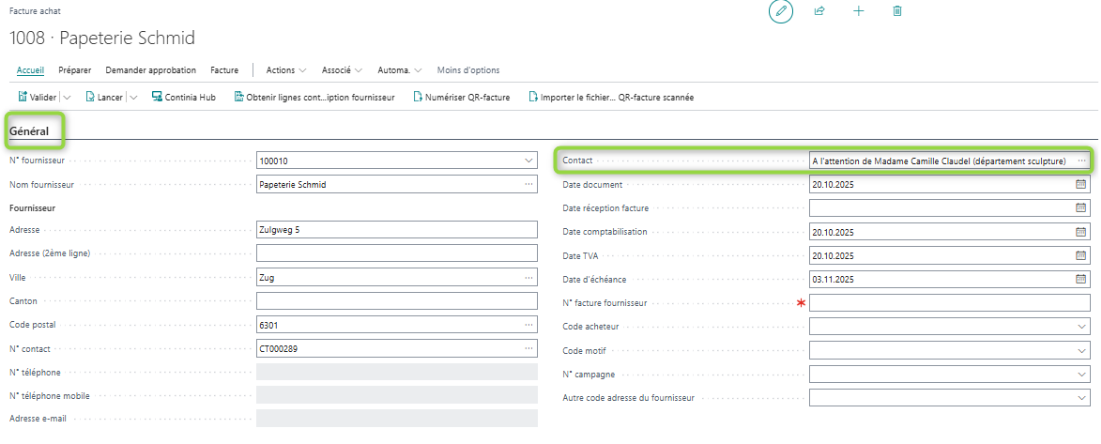Click the share icon at top

[x=819, y=11]
